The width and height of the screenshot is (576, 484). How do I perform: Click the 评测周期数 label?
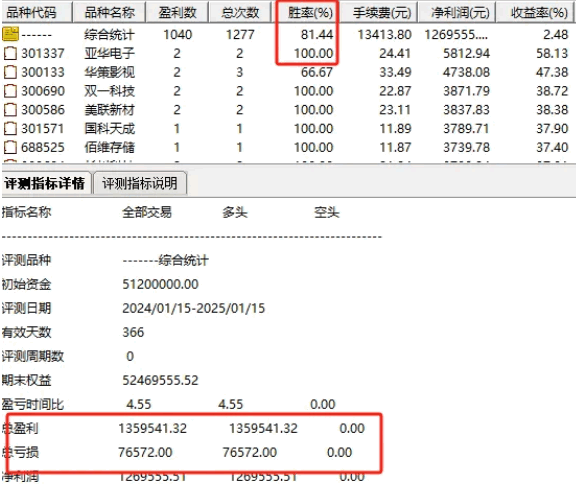click(32, 356)
